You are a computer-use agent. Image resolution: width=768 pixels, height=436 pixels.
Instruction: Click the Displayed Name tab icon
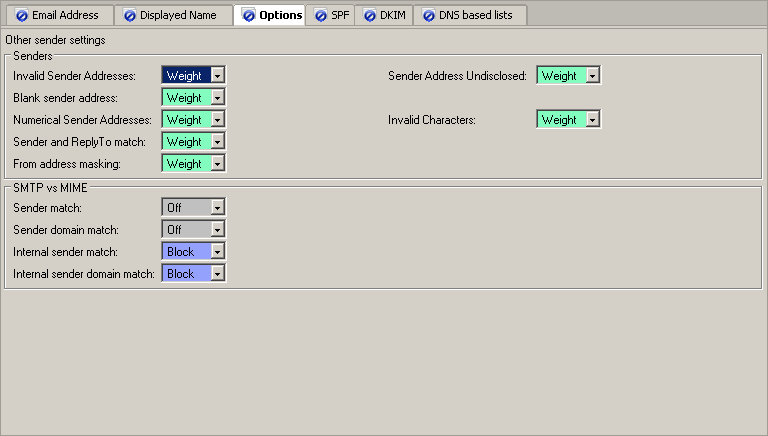pos(129,16)
